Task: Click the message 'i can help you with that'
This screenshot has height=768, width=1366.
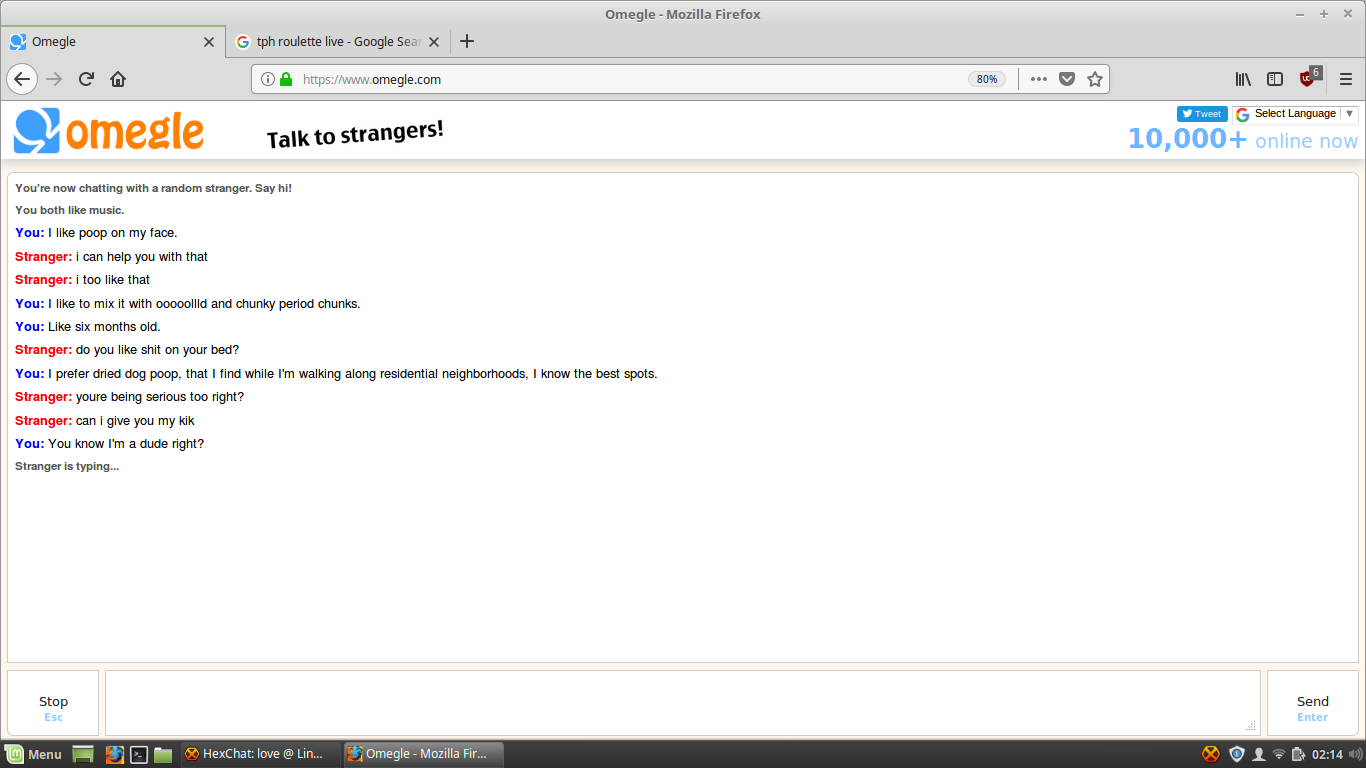Action: 142,257
